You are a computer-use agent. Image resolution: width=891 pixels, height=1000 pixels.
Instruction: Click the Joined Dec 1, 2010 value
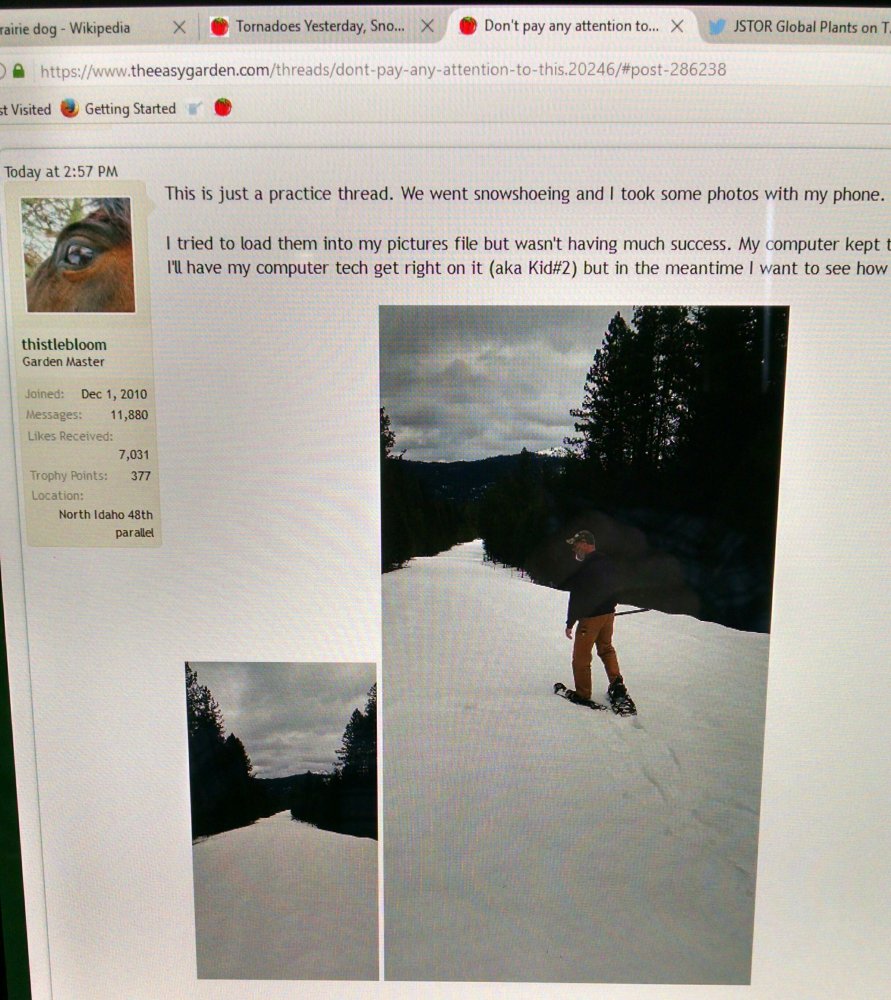pos(114,394)
